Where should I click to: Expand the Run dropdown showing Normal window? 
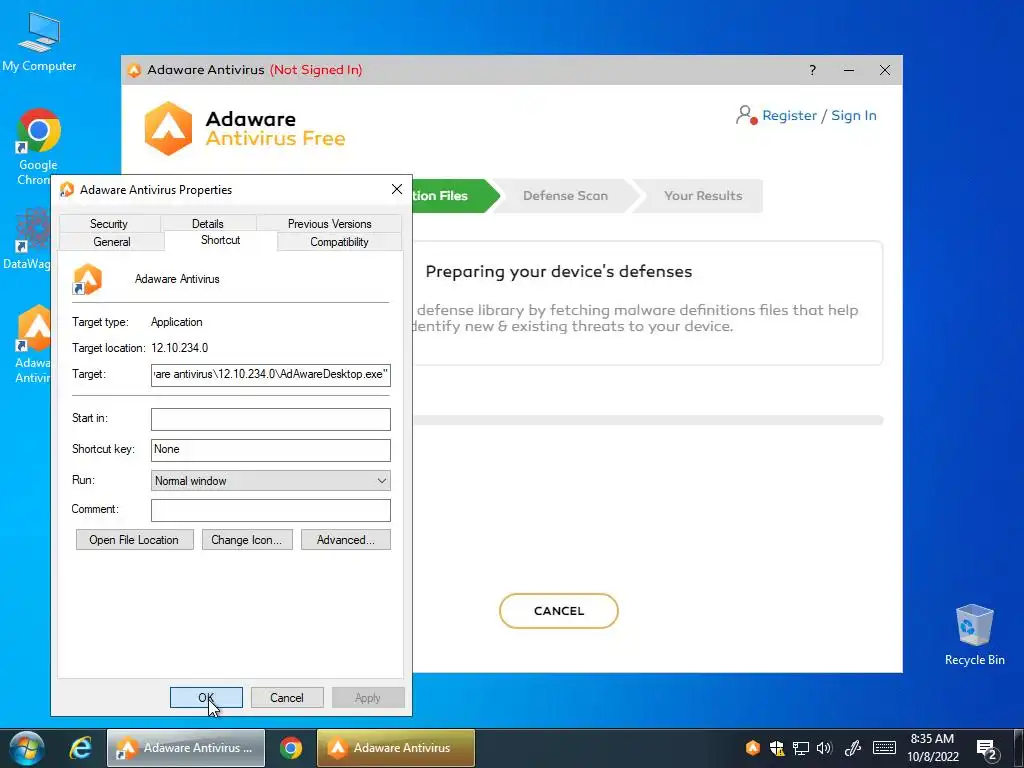[x=270, y=481]
